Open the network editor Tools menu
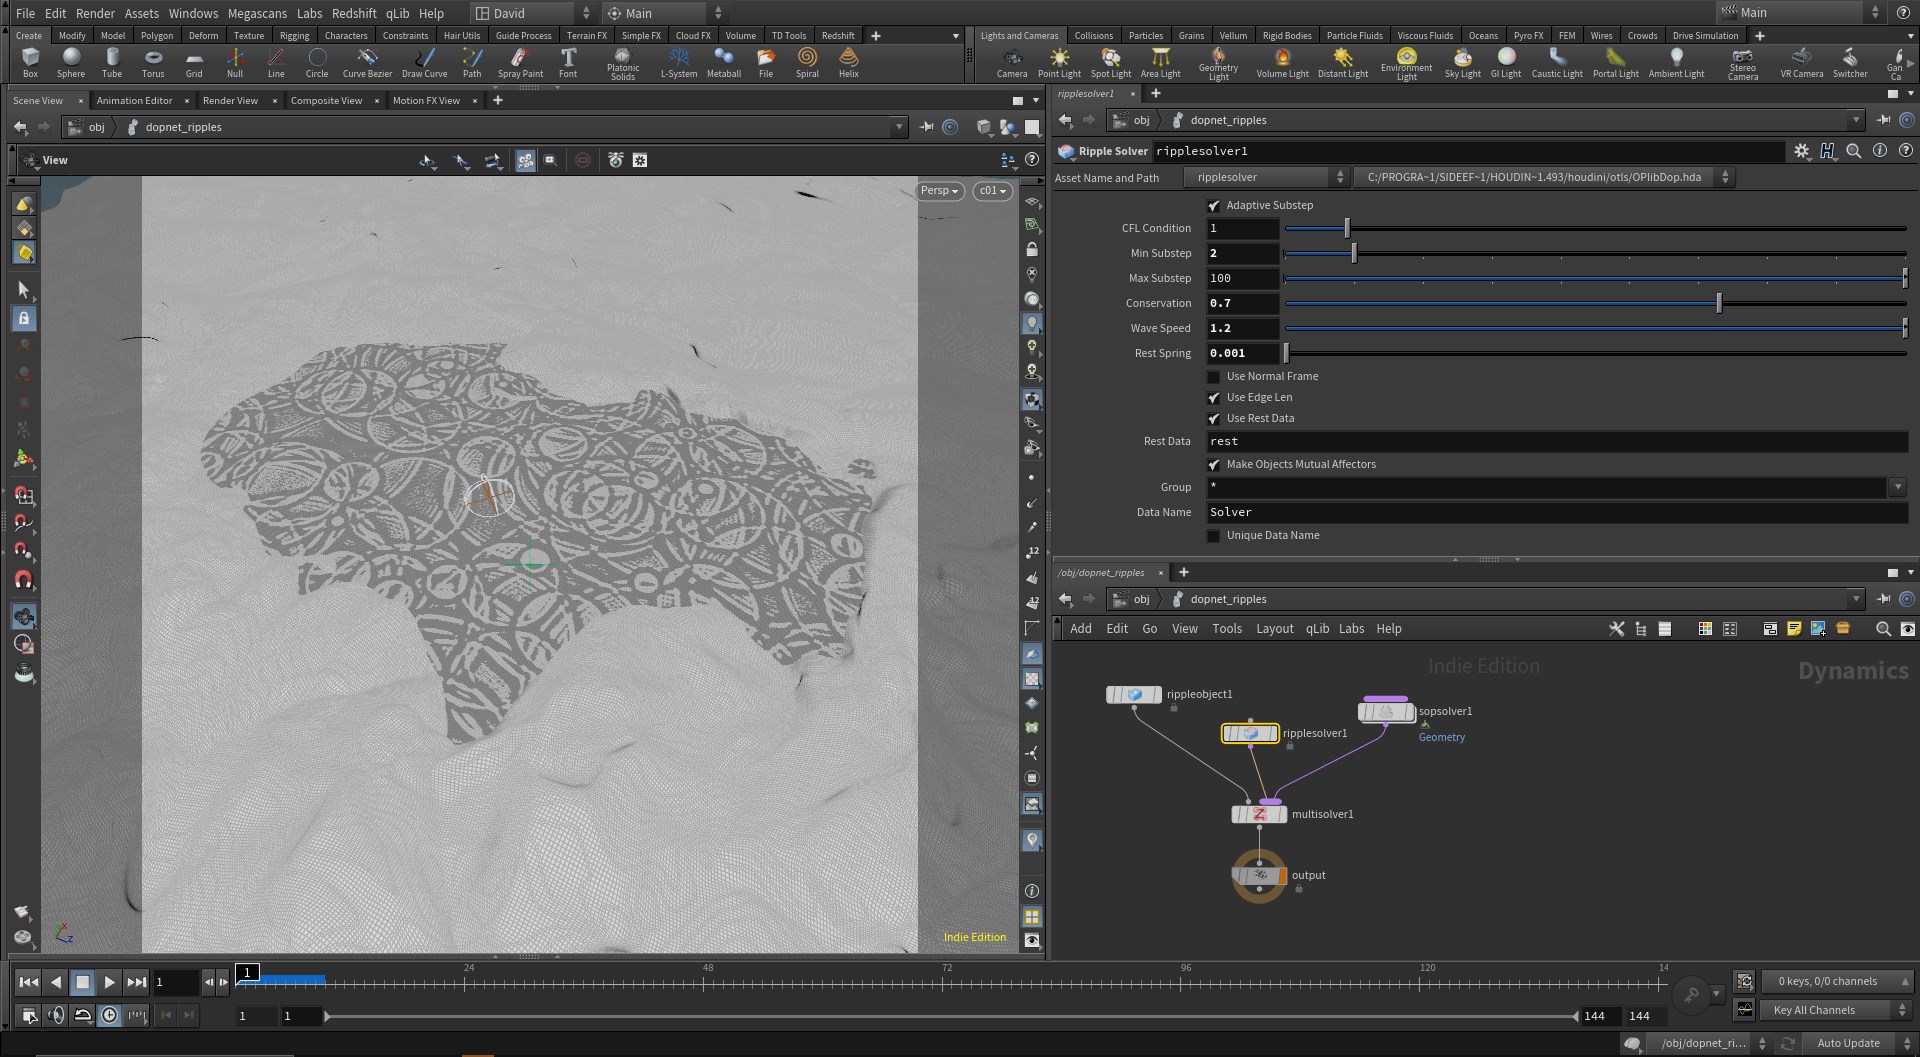The height and width of the screenshot is (1057, 1920). [1227, 629]
